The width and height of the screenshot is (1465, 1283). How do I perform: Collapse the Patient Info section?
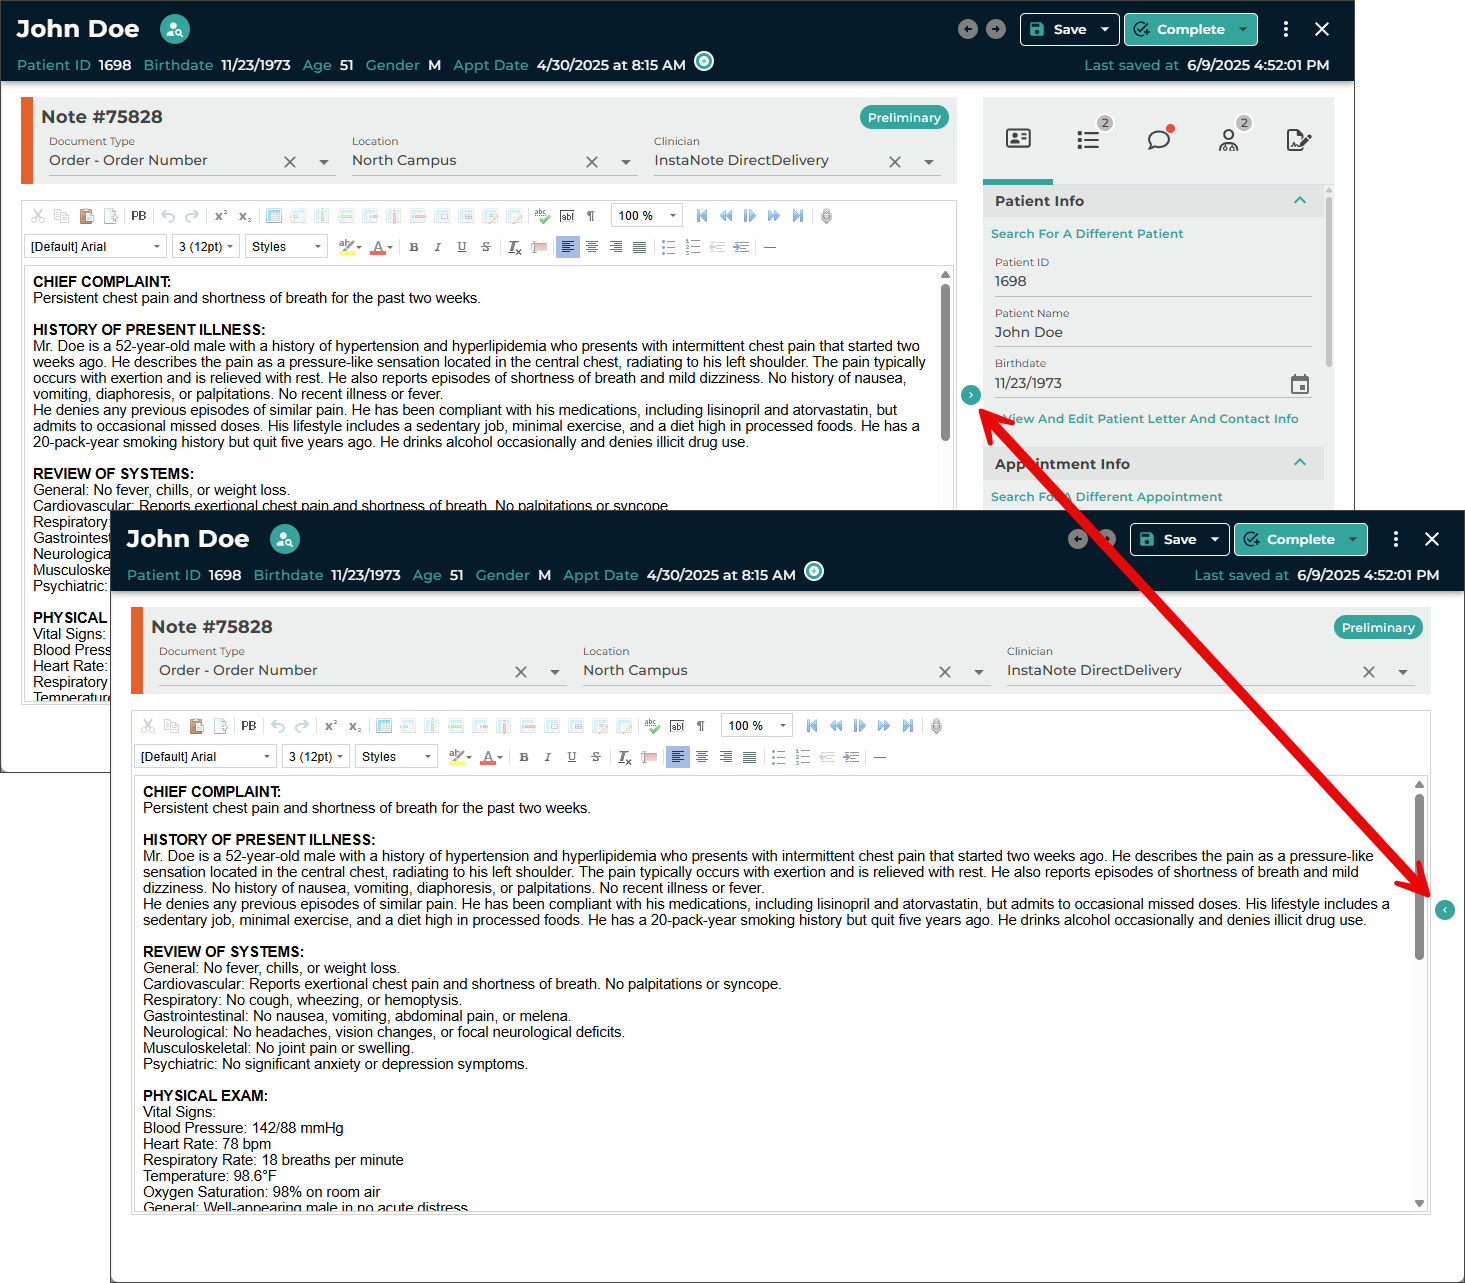1299,201
